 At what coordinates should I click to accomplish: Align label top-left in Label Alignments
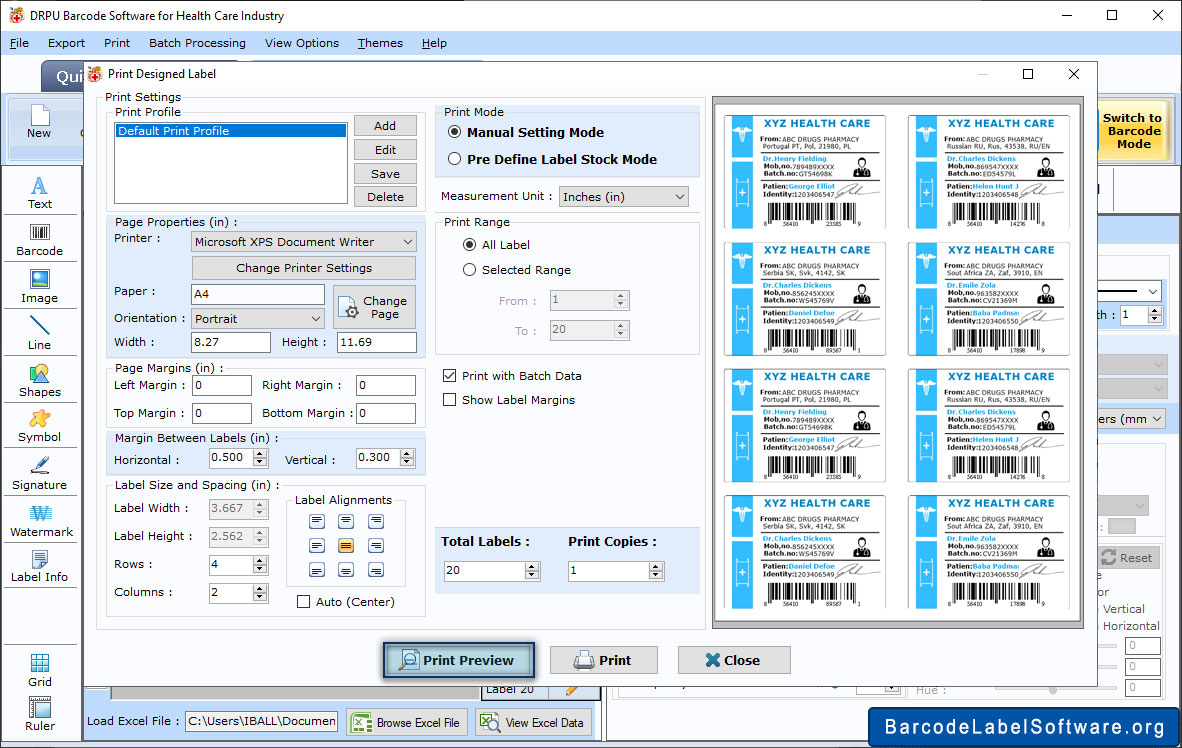tap(317, 521)
